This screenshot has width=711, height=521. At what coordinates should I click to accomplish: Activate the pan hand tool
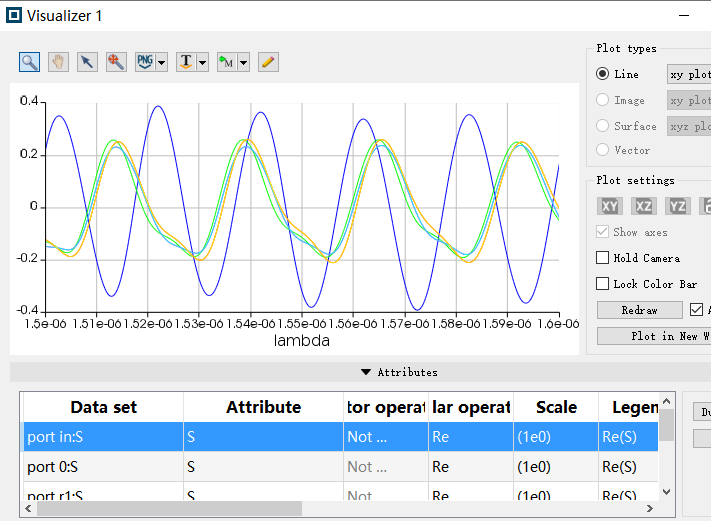tap(59, 62)
